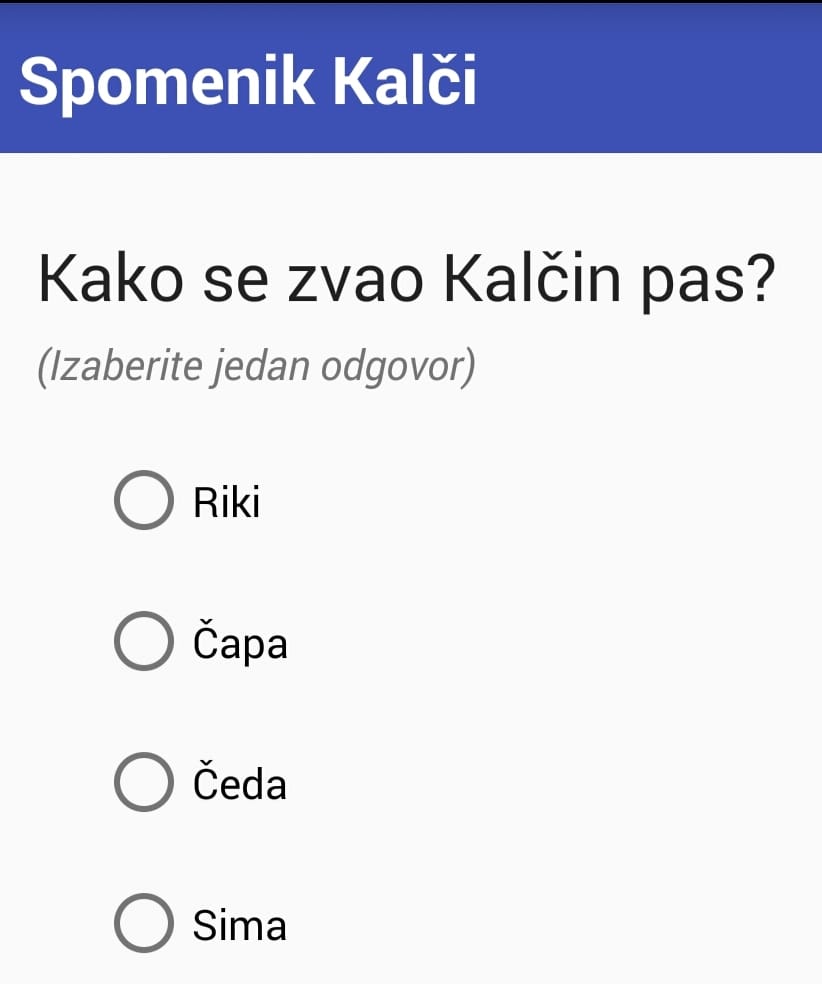
Task: Click the answer label Čapa
Action: pyautogui.click(x=240, y=643)
